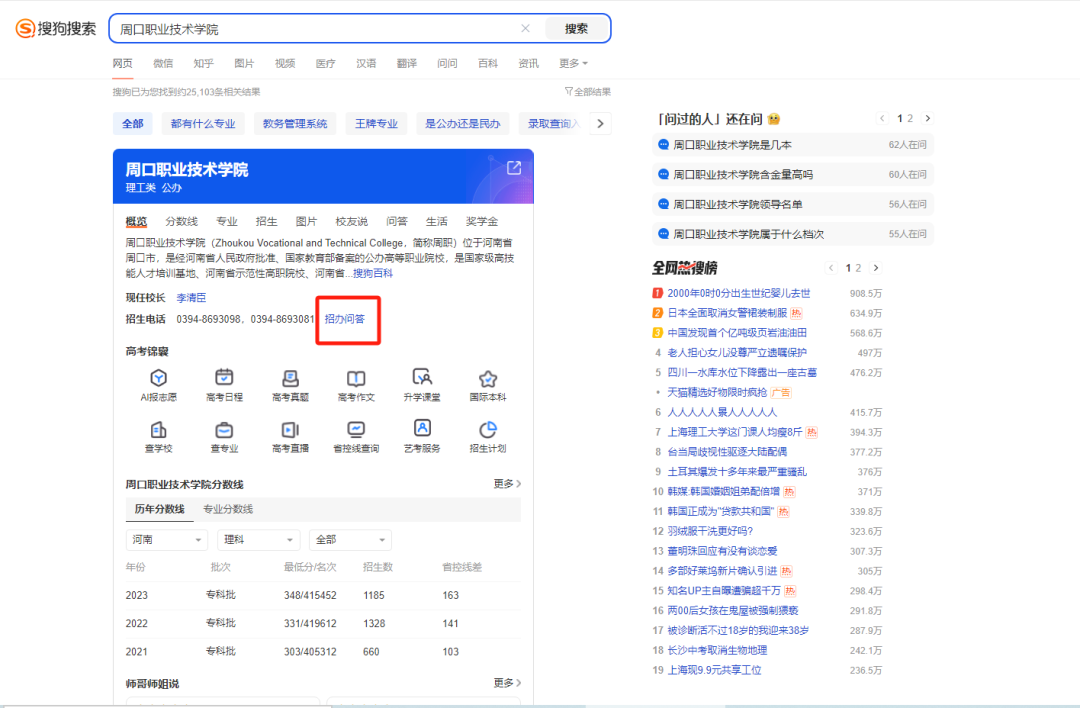Image resolution: width=1080 pixels, height=708 pixels.
Task: Open ad entry 天猫精选好物限时疯抢
Action: 717,392
